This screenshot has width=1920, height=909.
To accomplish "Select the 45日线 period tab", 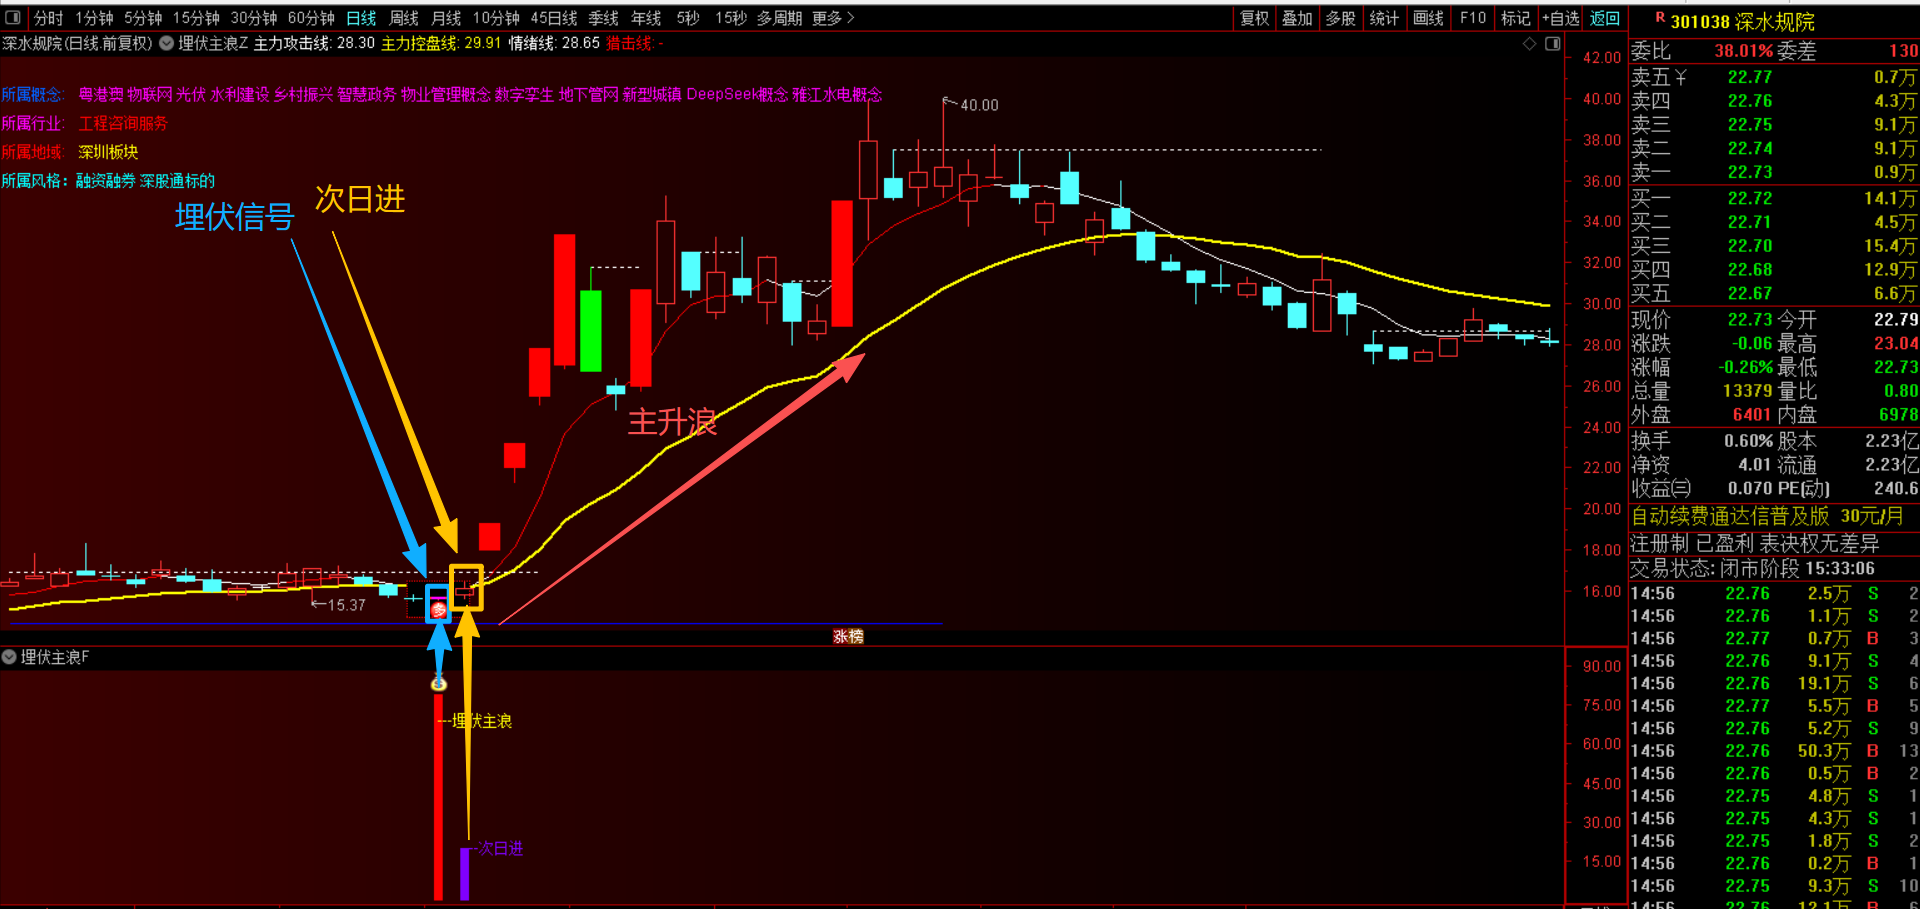I will click(554, 18).
